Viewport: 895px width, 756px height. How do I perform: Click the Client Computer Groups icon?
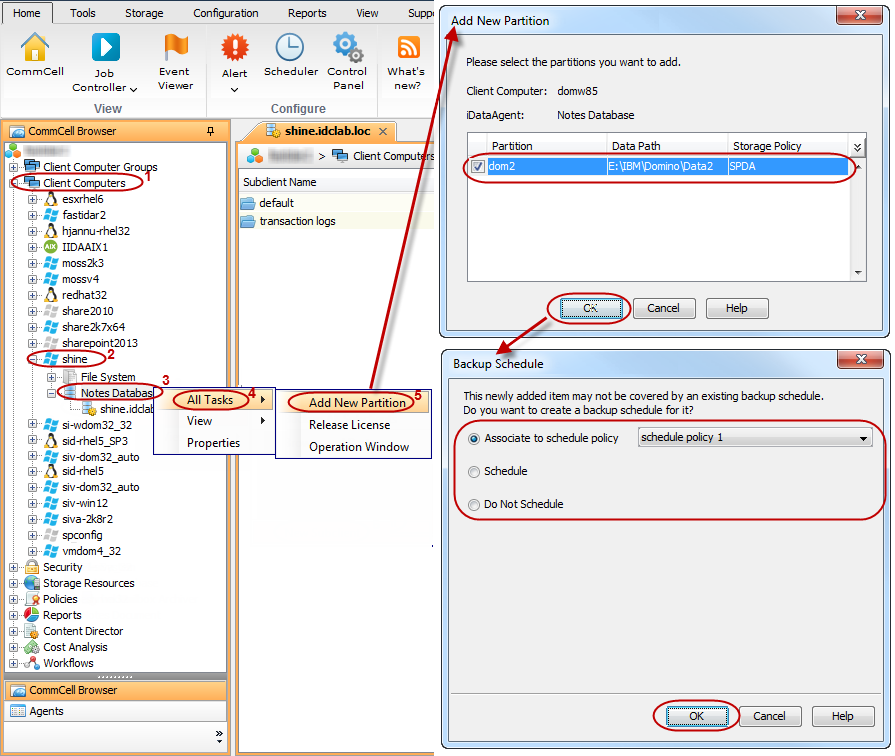pyautogui.click(x=33, y=166)
